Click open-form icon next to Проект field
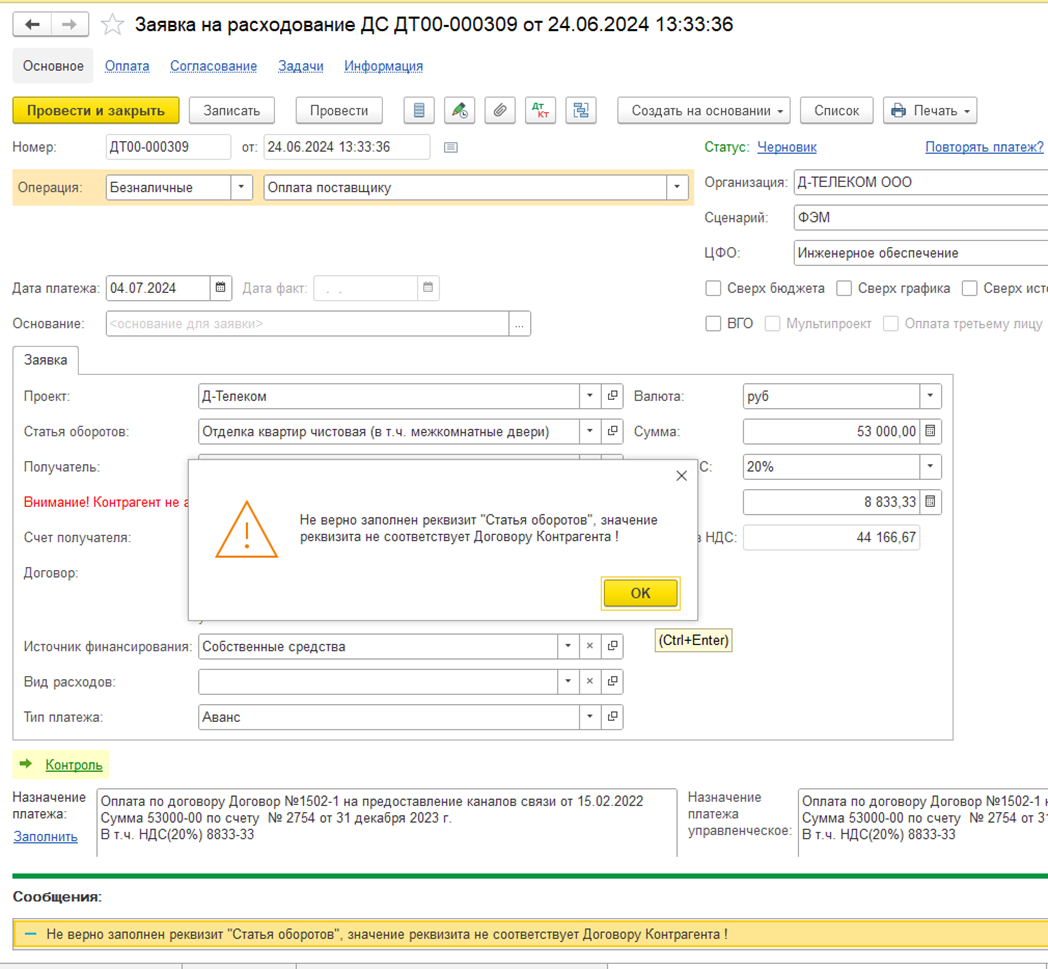 (x=613, y=396)
